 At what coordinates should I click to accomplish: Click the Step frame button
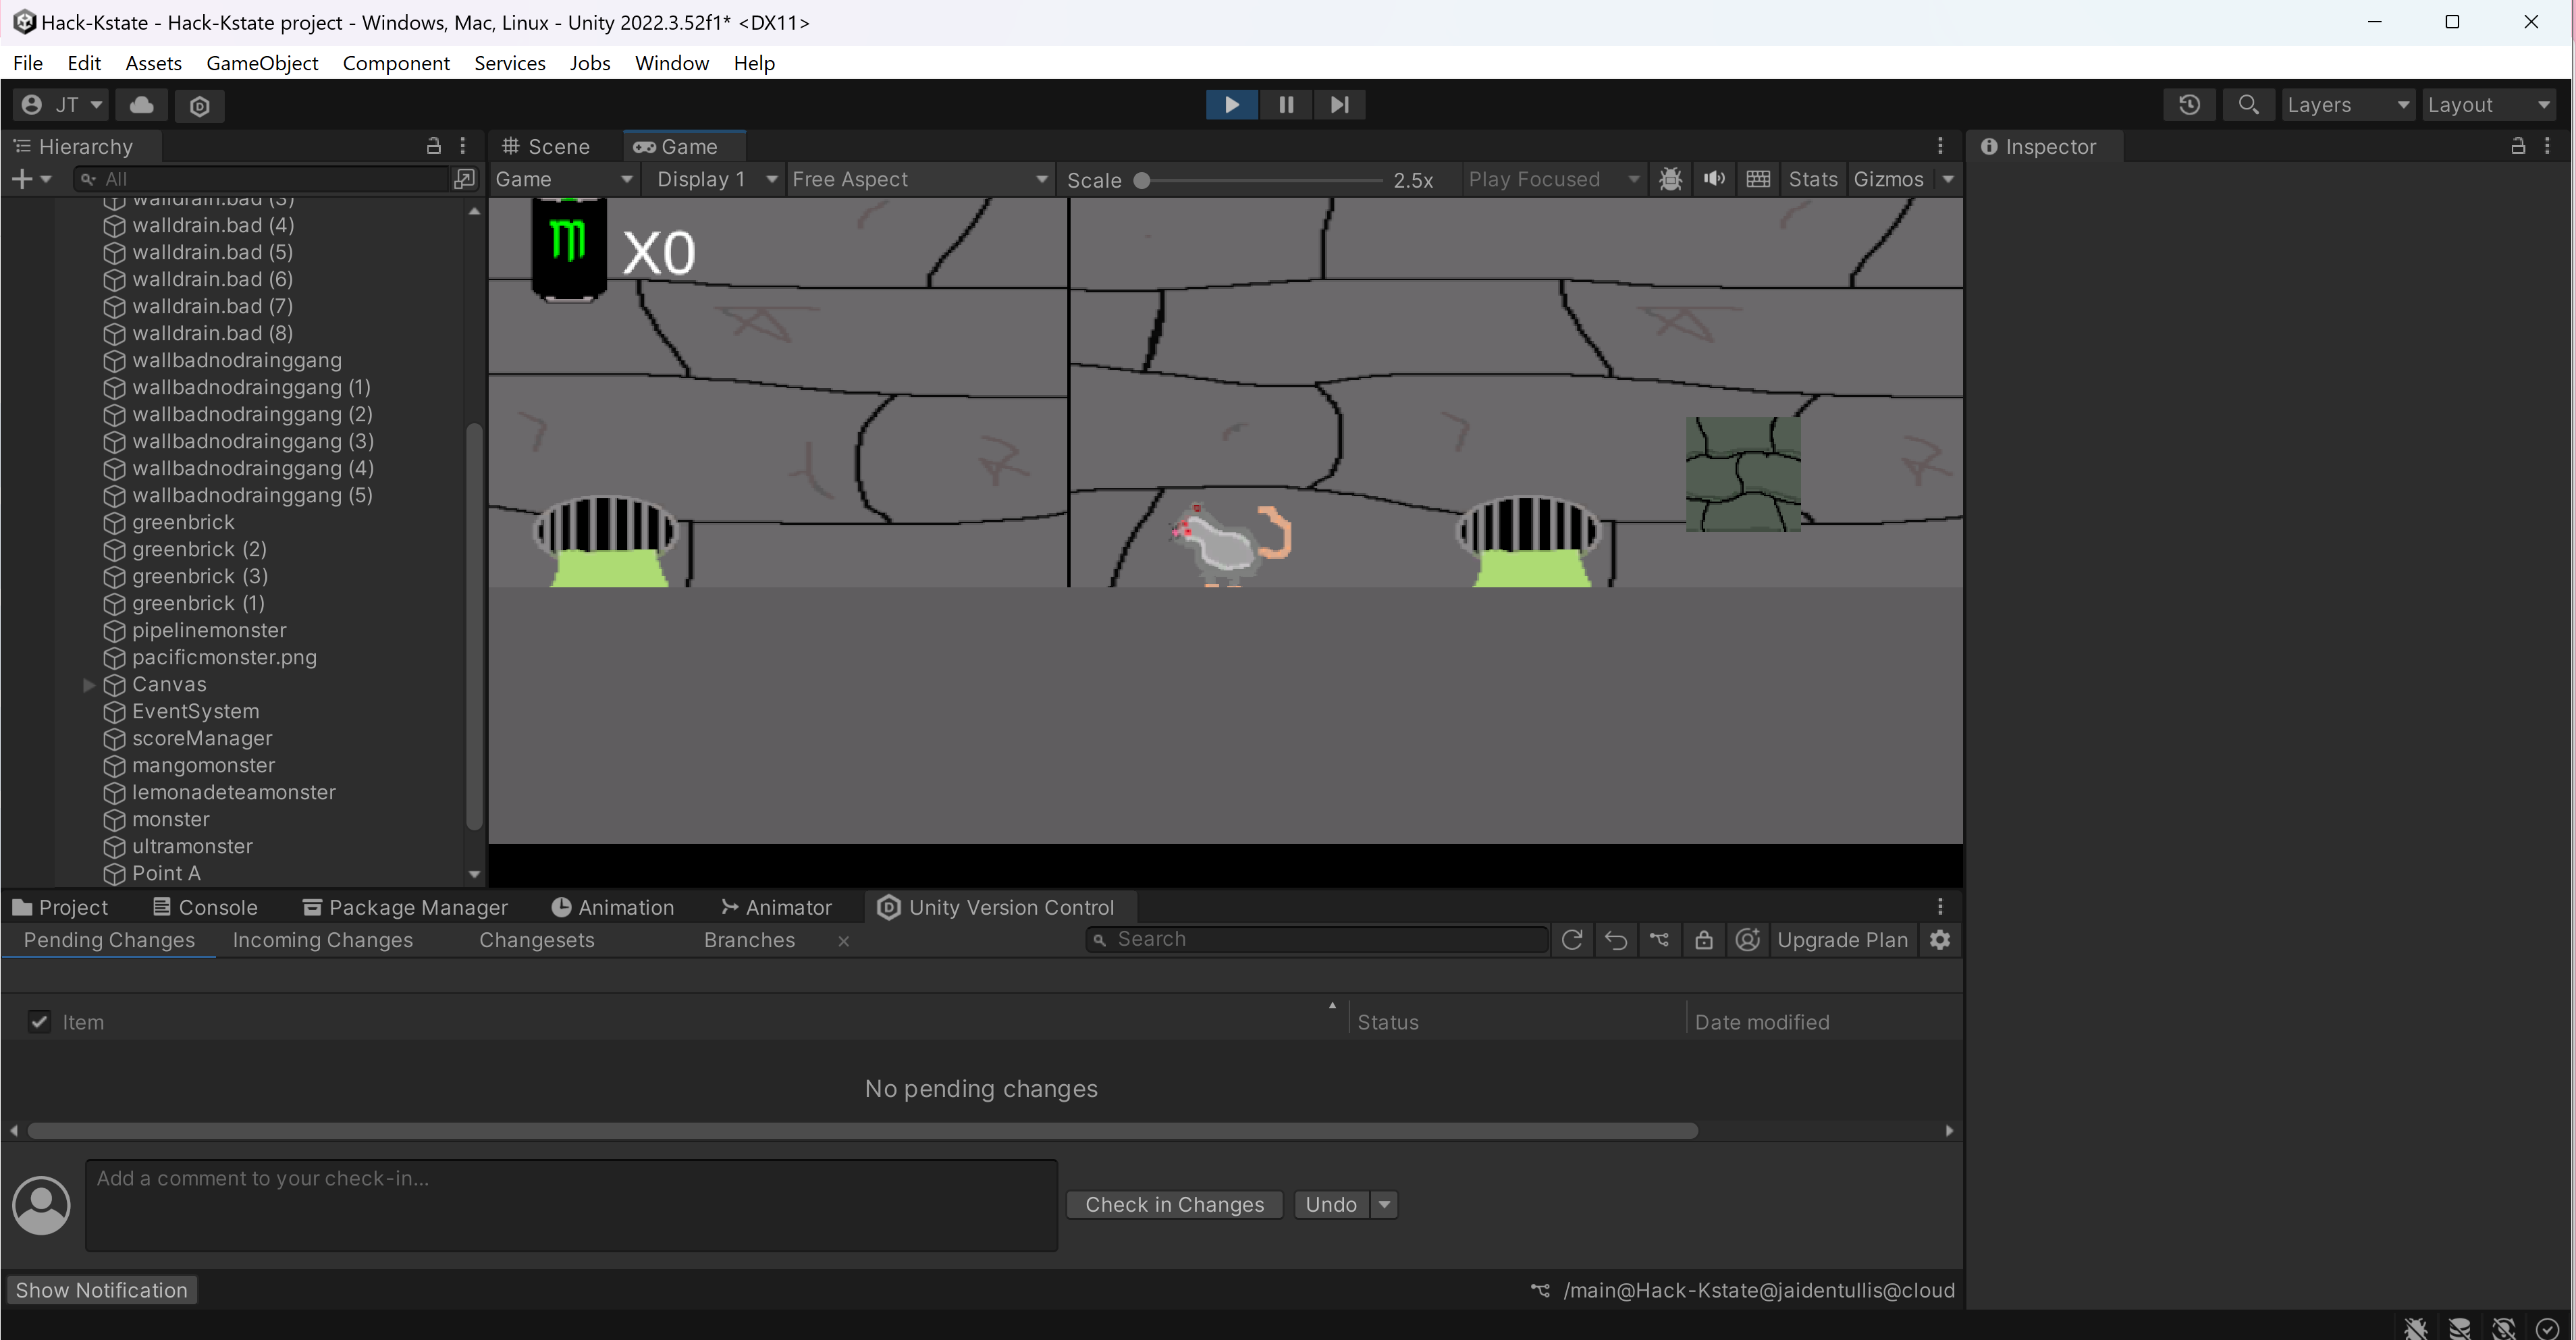pyautogui.click(x=1339, y=104)
